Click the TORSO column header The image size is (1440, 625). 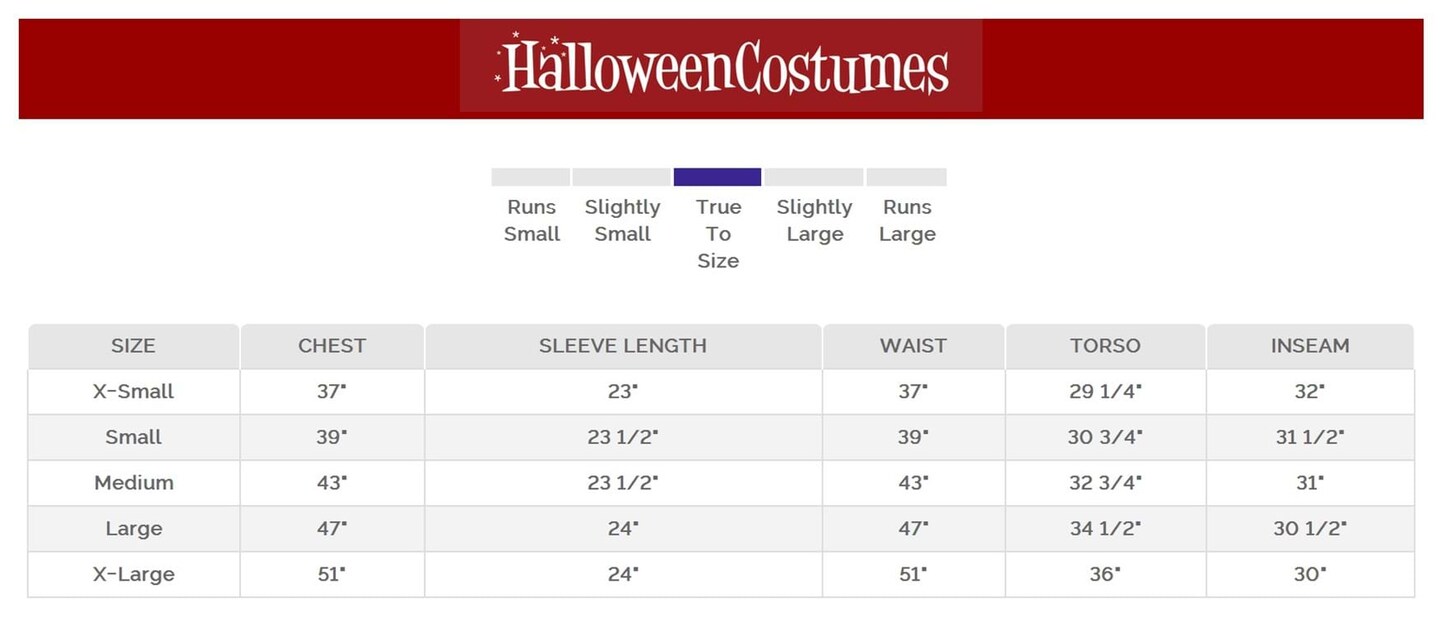(1105, 346)
